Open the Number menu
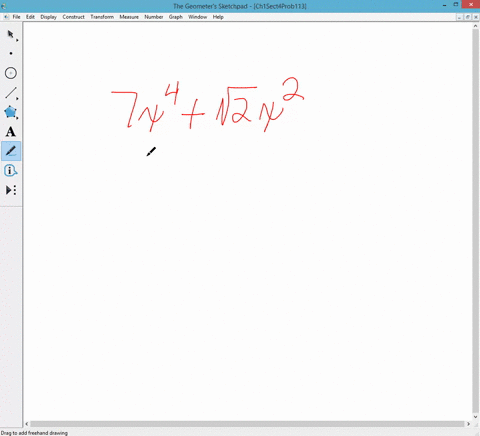 tap(154, 17)
